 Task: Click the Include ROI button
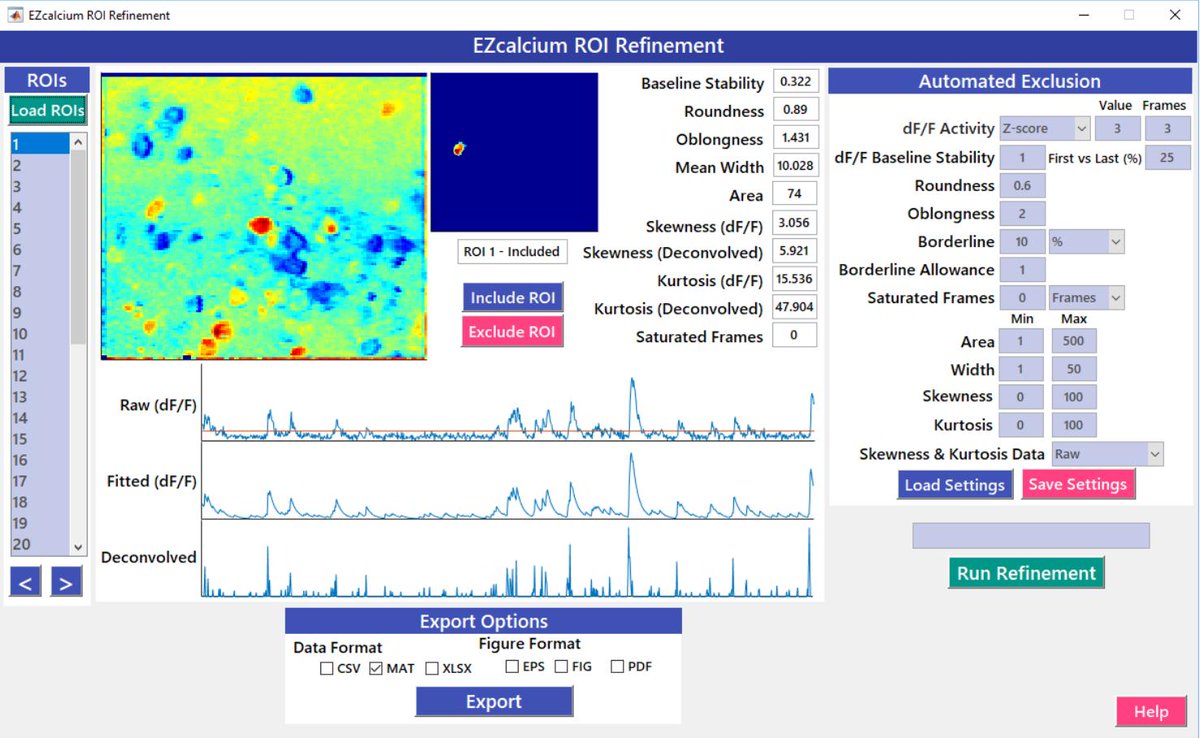512,297
